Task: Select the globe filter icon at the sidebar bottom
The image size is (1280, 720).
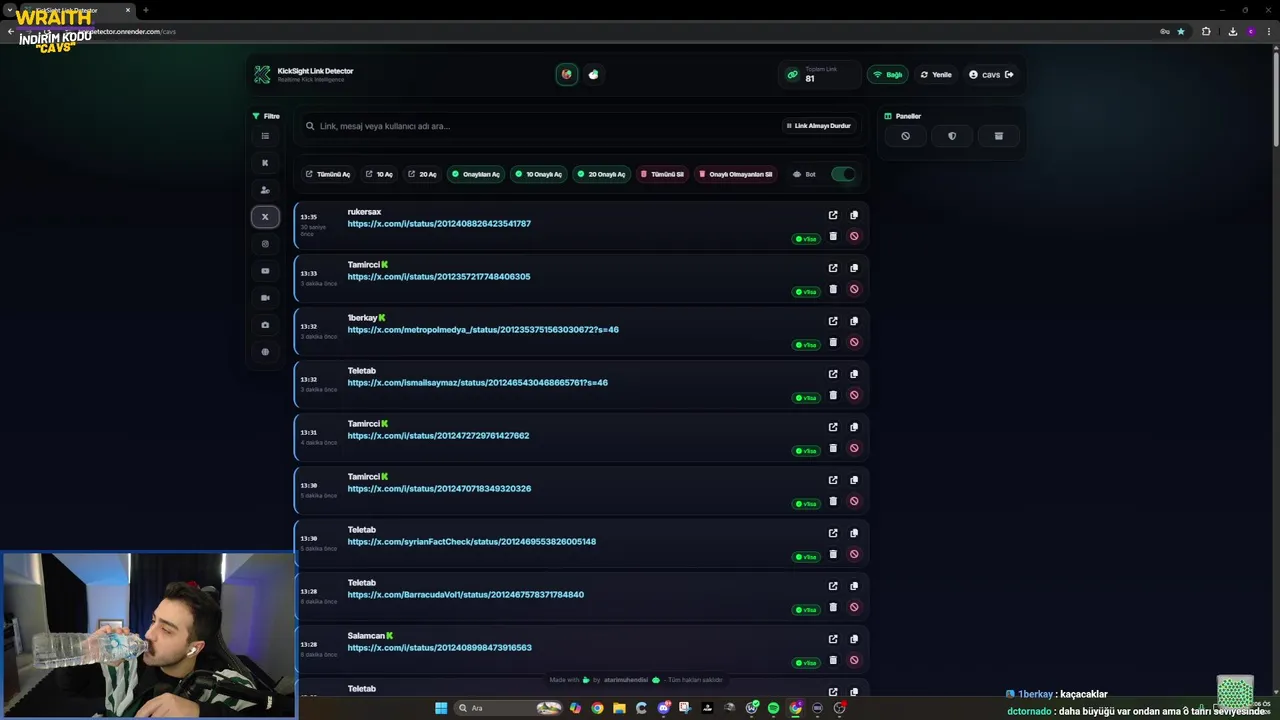Action: 265,352
